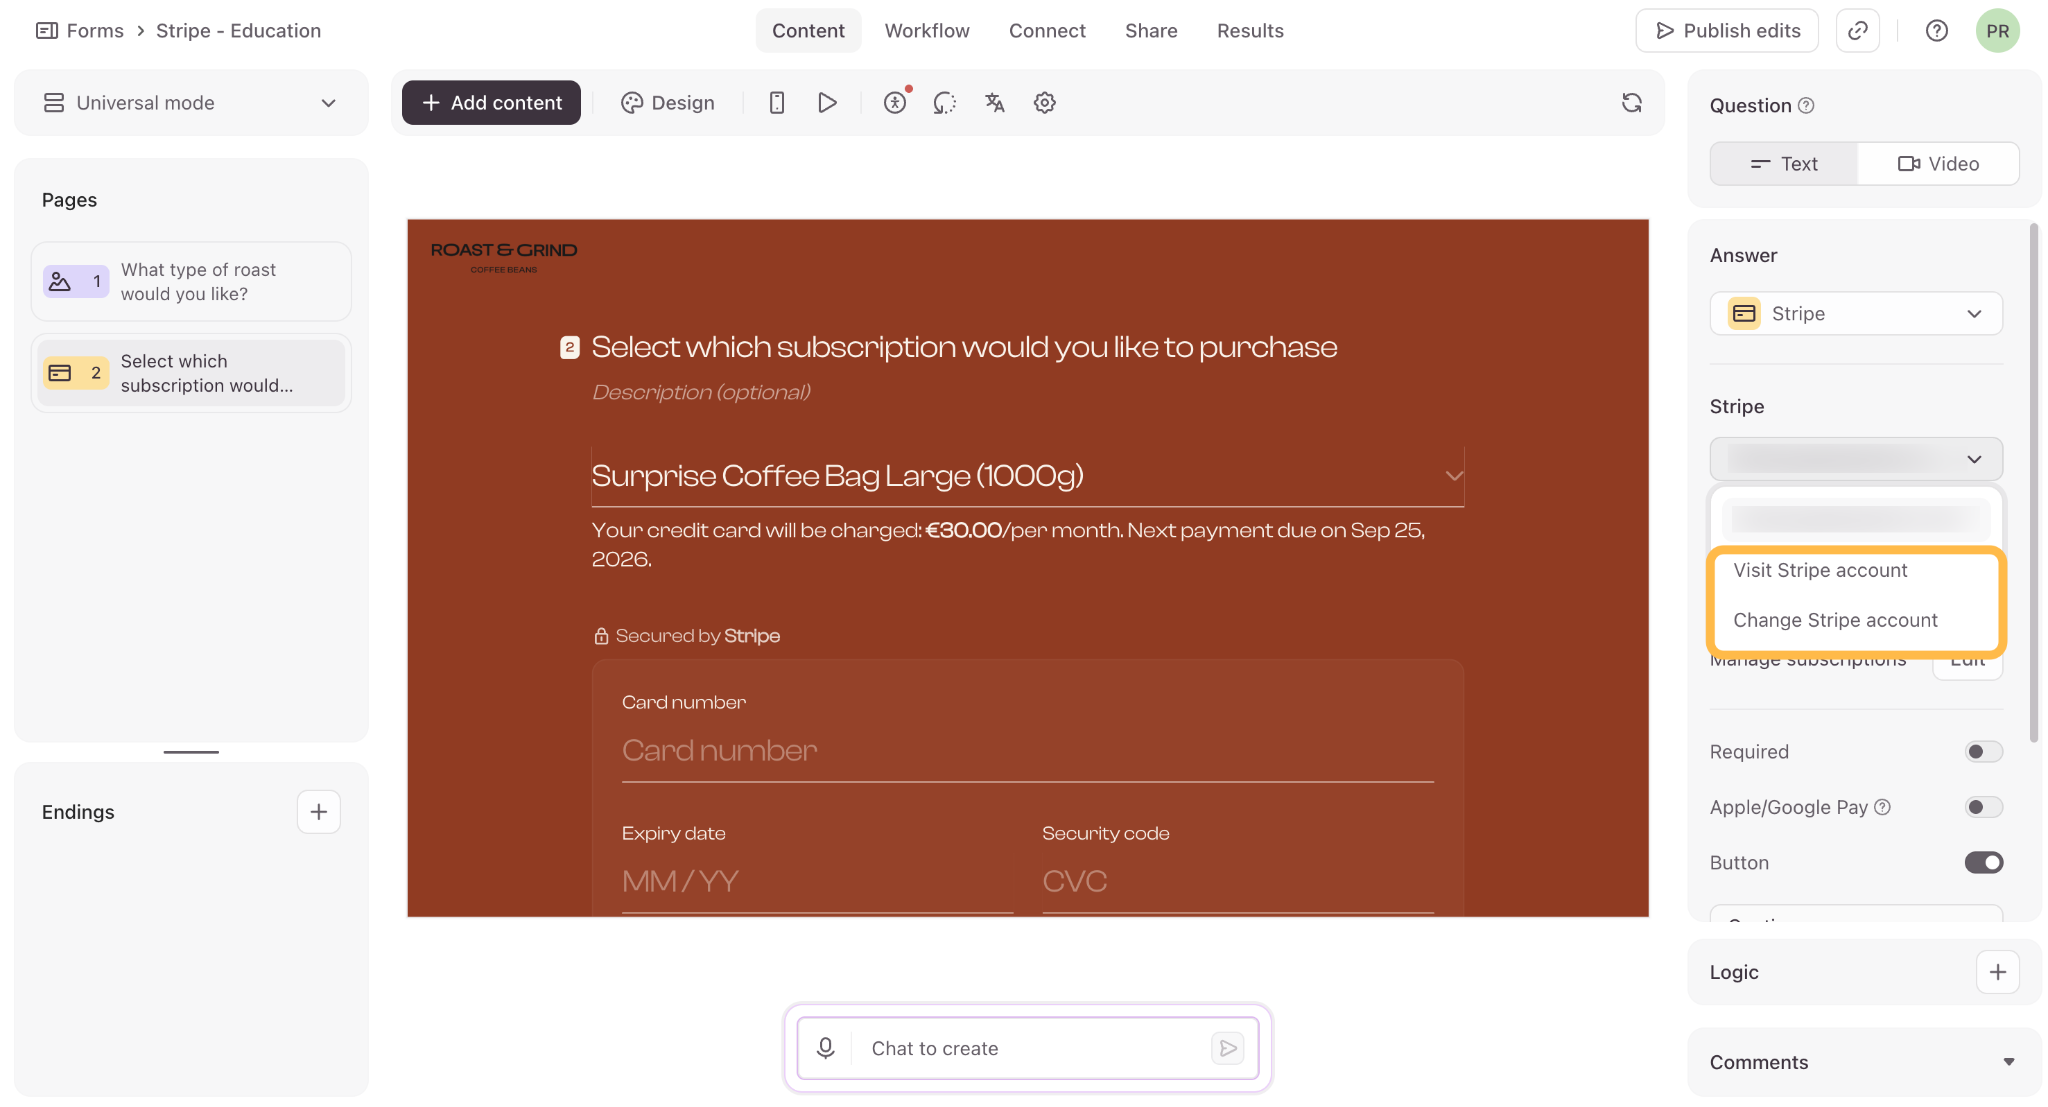The image size is (2048, 1107).
Task: Open the form settings gear icon
Action: click(1045, 103)
